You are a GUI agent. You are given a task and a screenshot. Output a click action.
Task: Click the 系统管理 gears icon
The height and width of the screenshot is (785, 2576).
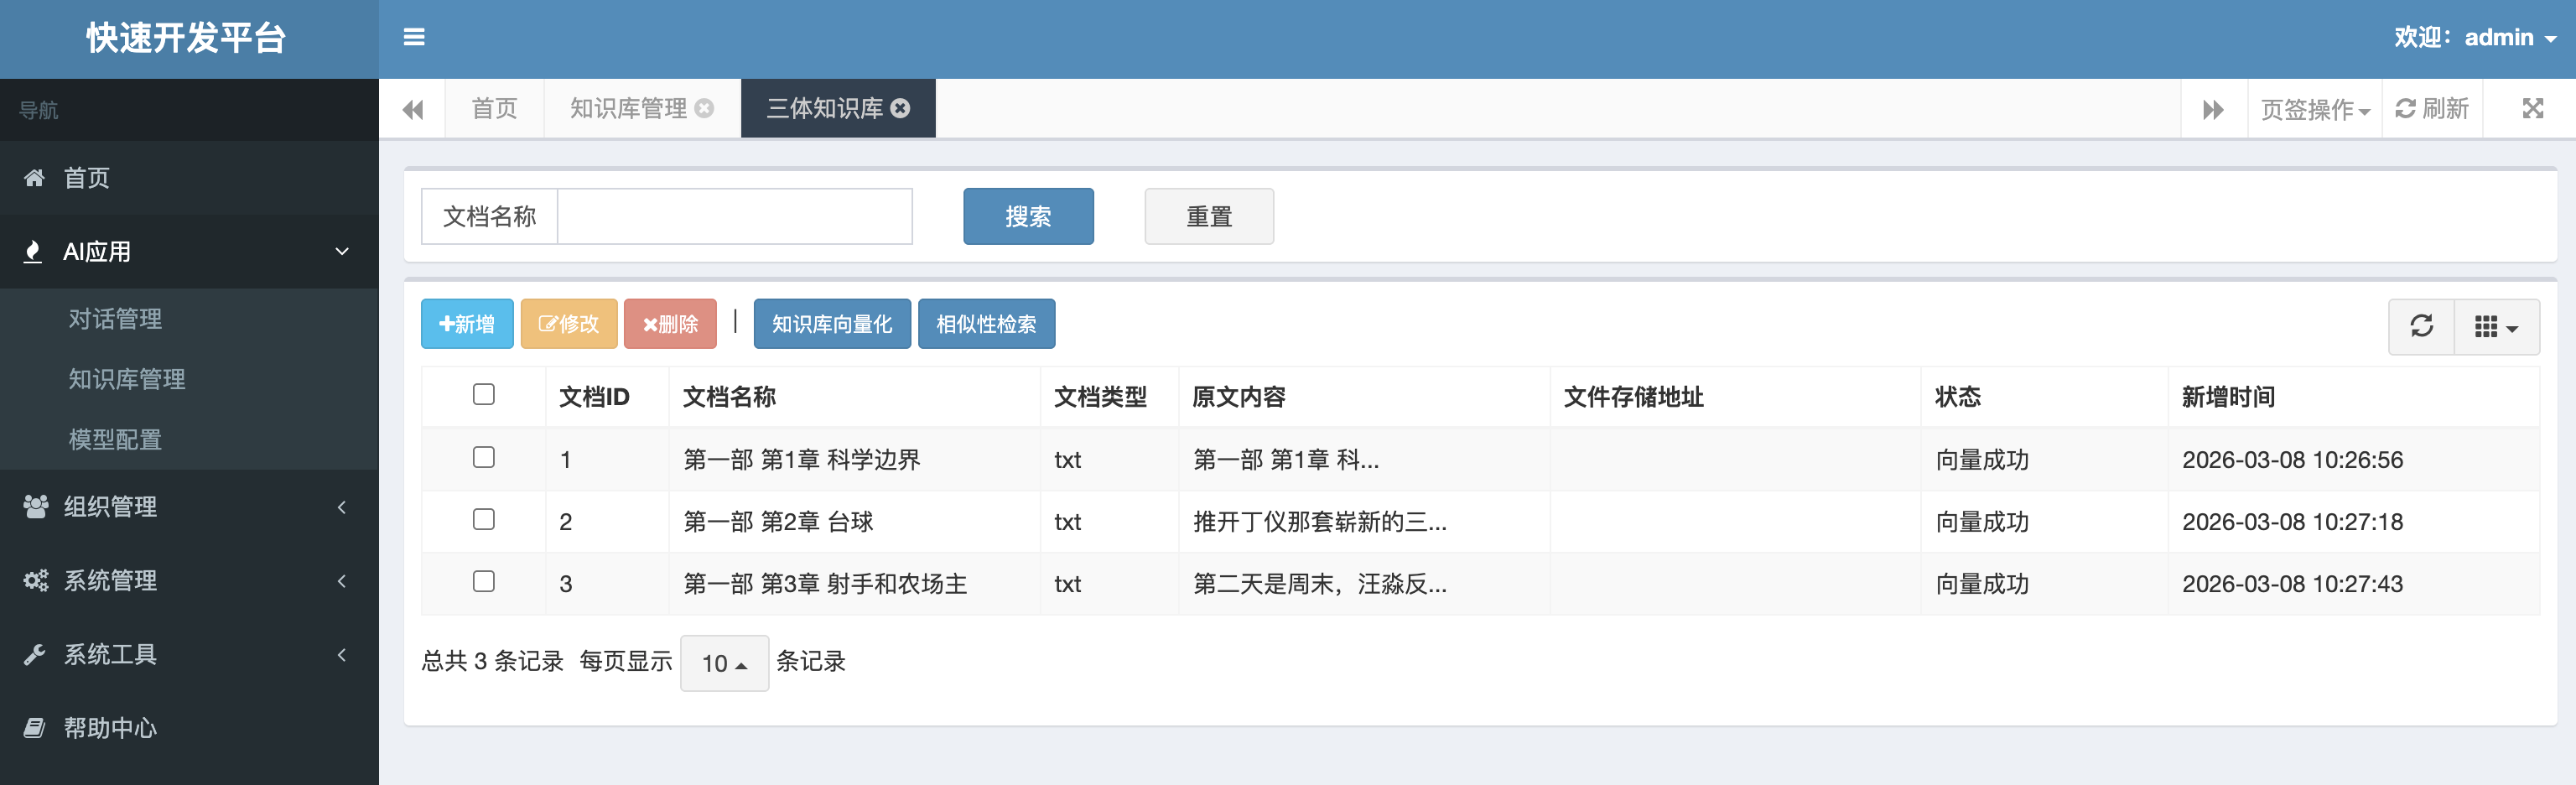pos(34,581)
